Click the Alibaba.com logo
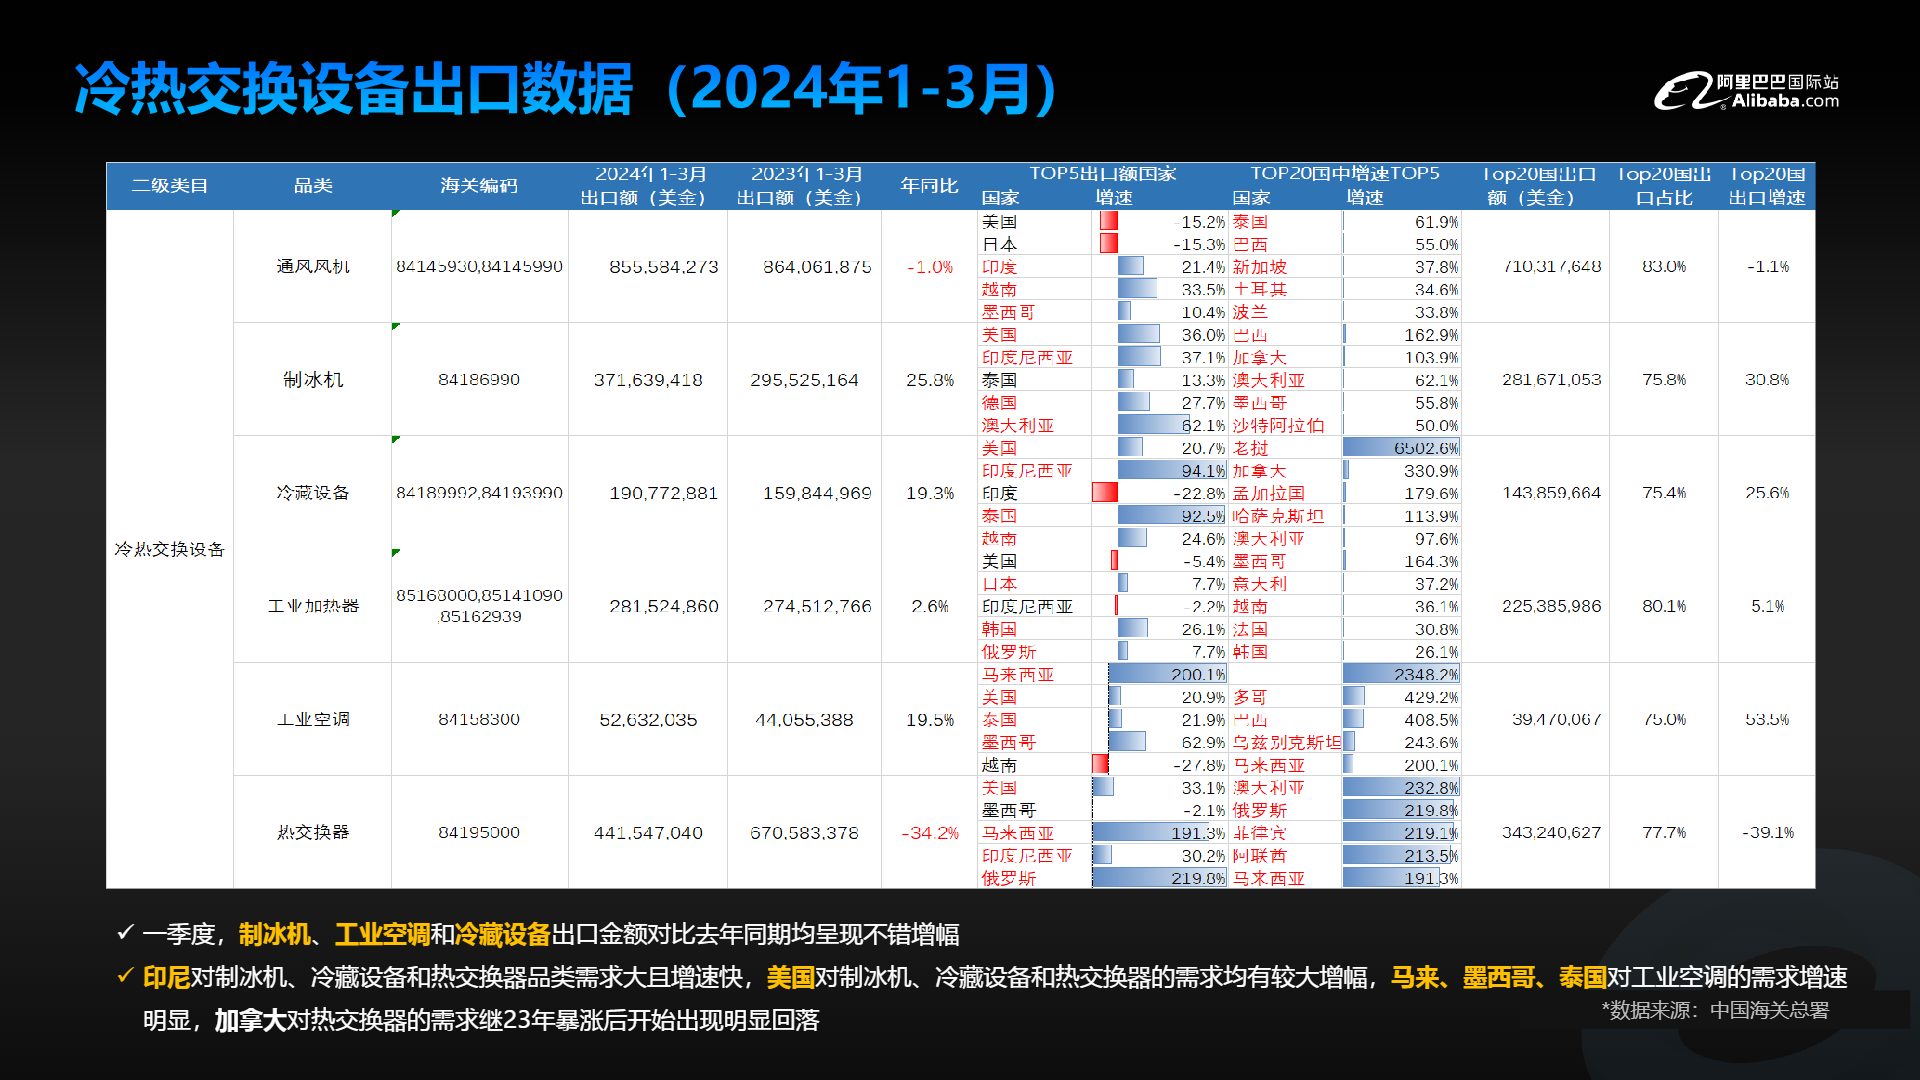Screen dimensions: 1920x1080 [x=1746, y=91]
